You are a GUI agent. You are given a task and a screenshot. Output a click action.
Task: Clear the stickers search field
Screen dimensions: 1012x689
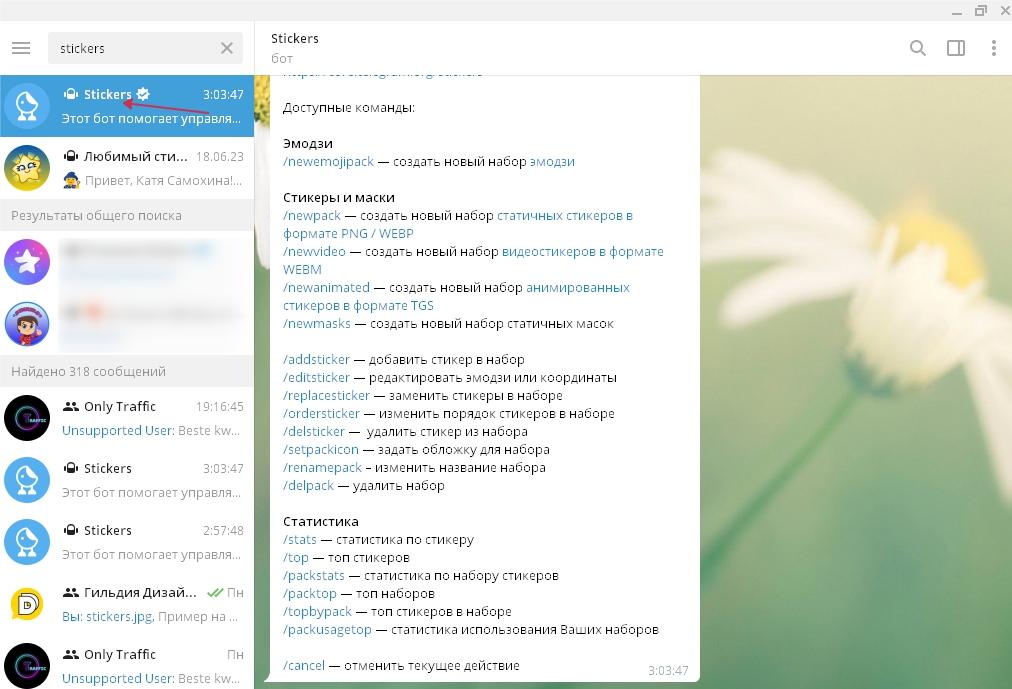click(227, 48)
